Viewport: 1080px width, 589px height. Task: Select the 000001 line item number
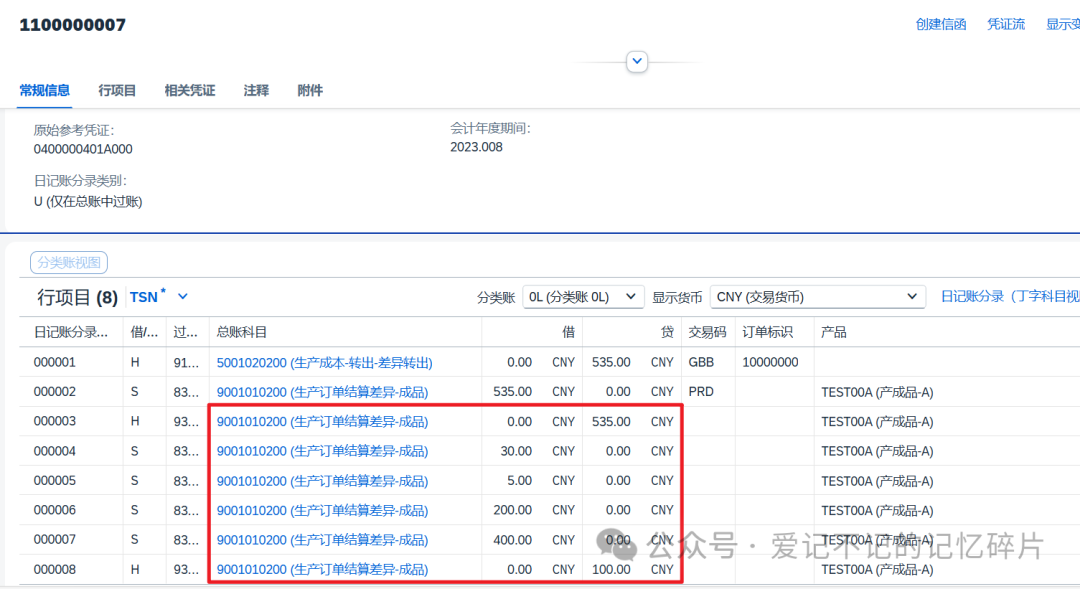54,362
